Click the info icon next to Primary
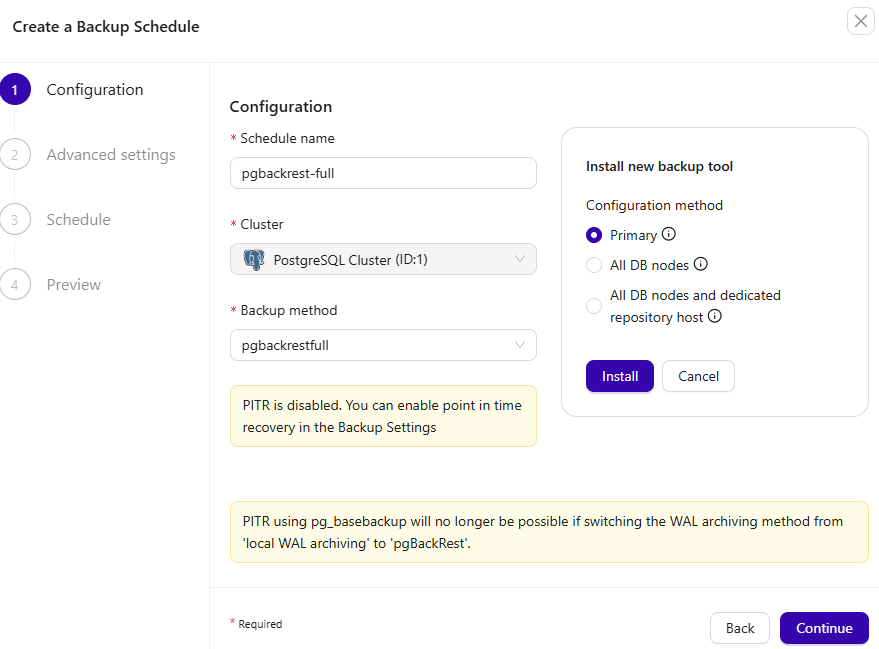Image resolution: width=879 pixels, height=649 pixels. click(x=669, y=235)
